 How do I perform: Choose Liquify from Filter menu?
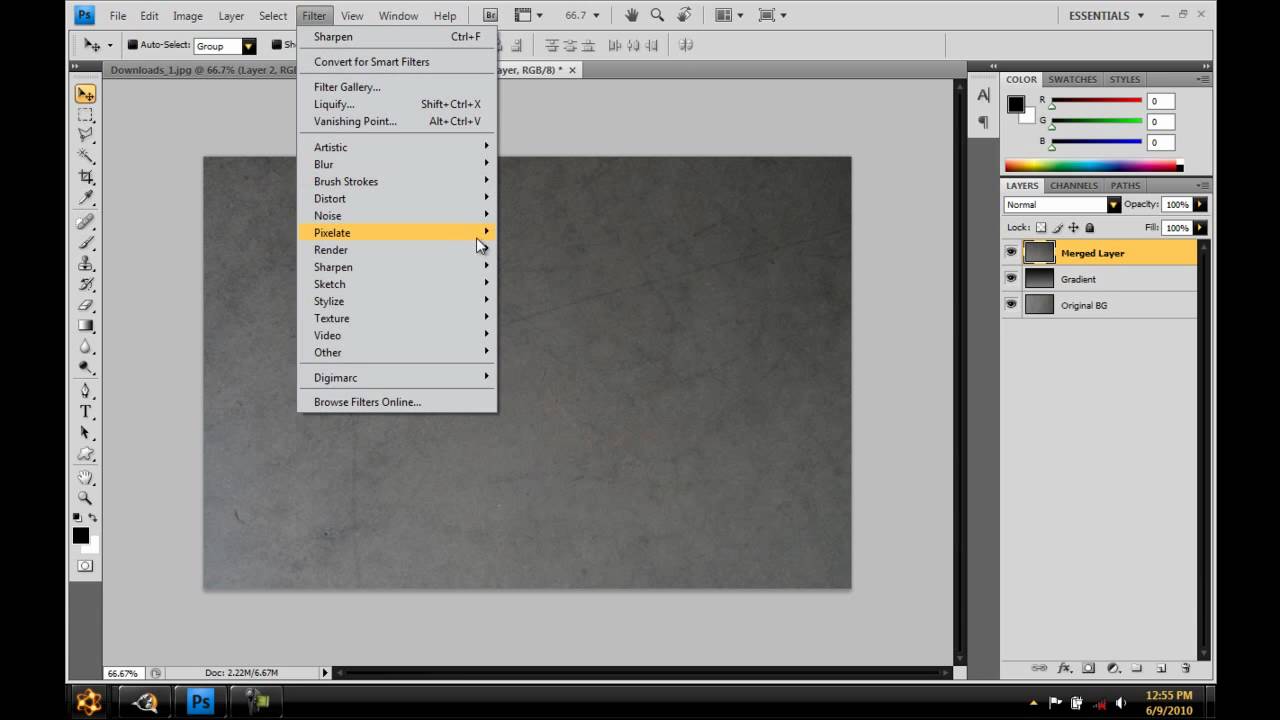397,104
